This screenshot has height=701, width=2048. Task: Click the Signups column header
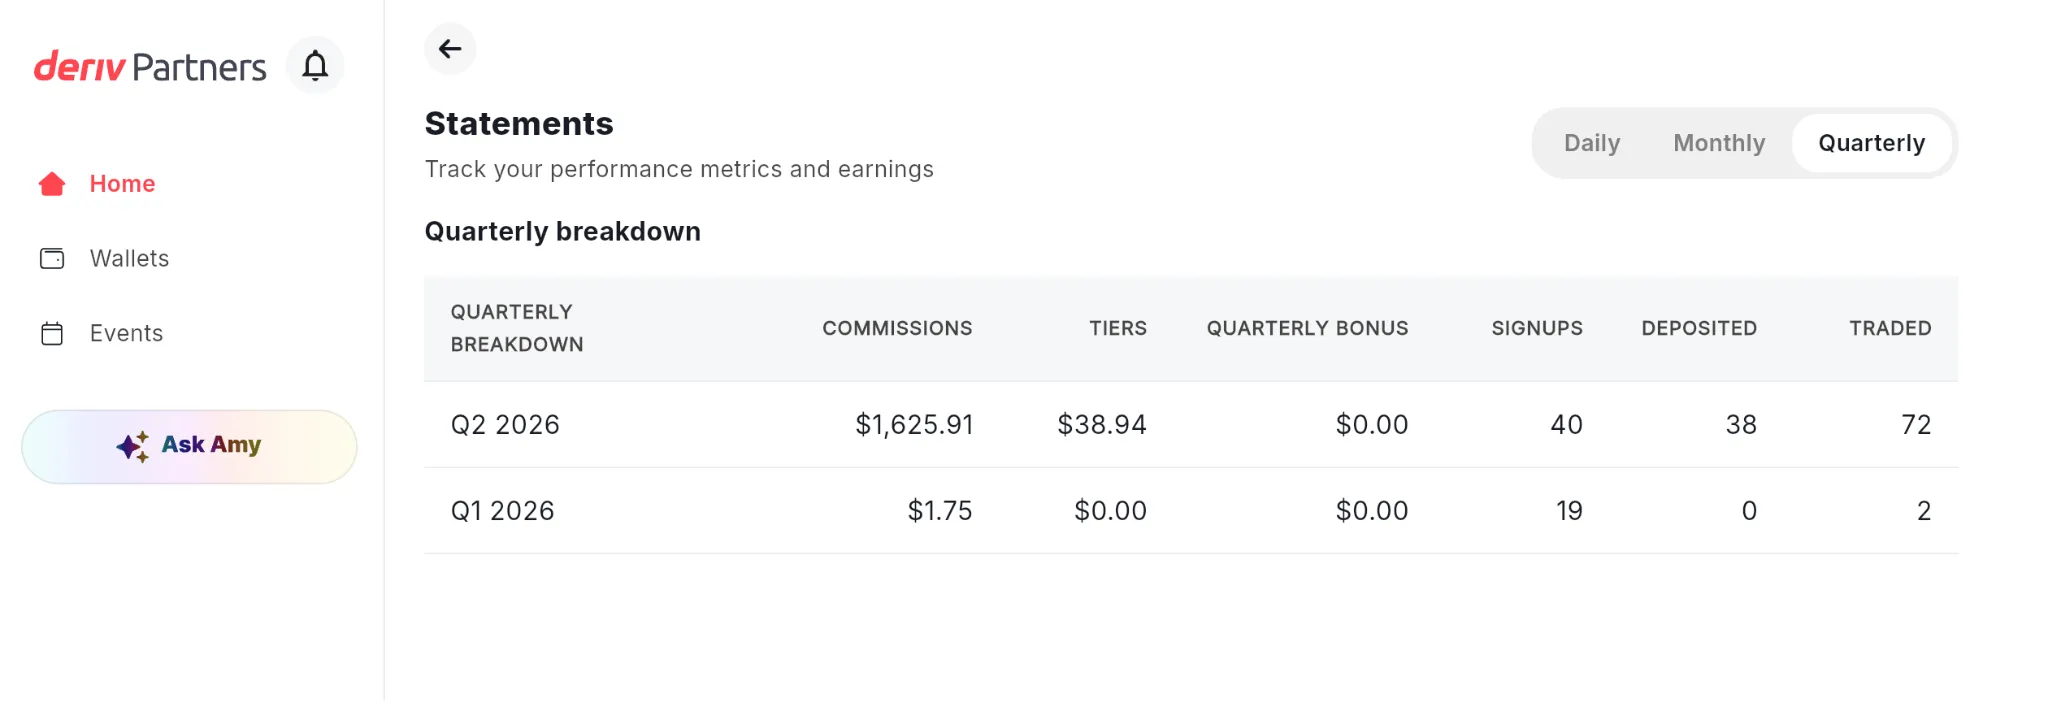point(1537,328)
